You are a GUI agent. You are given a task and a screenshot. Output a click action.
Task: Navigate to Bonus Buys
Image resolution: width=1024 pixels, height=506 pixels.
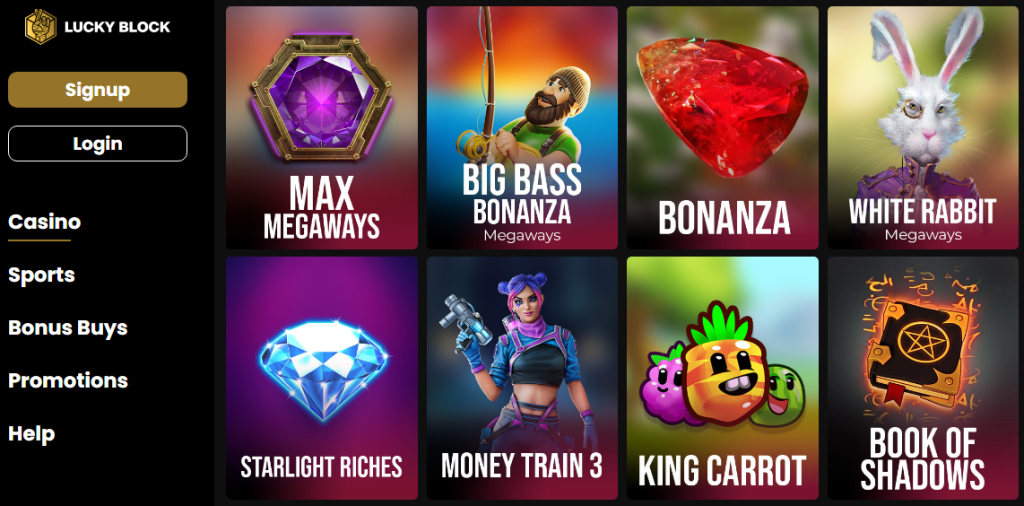[x=68, y=328]
